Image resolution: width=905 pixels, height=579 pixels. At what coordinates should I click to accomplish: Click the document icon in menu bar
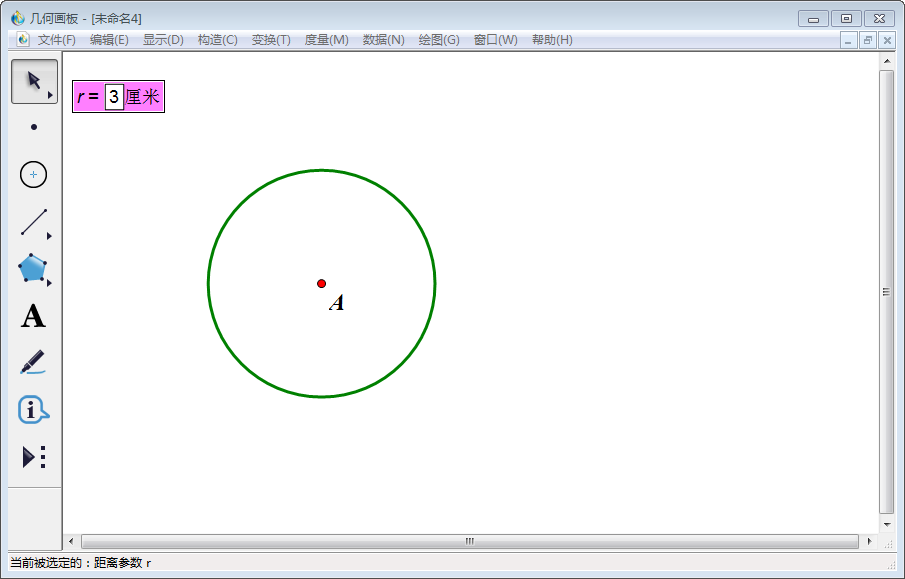click(23, 39)
